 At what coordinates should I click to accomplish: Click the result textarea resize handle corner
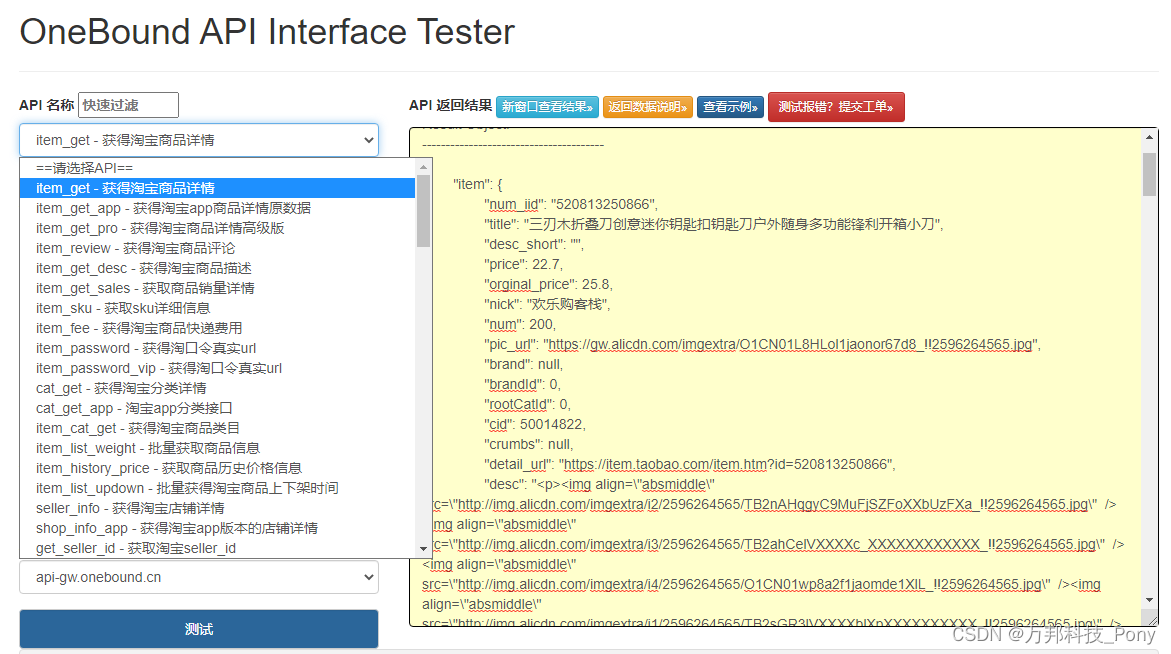tap(1152, 620)
